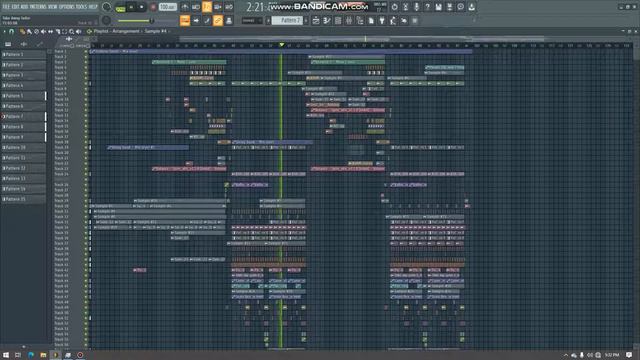Select Pattern 1 in picker panel
640x360 pixels.
click(x=24, y=54)
